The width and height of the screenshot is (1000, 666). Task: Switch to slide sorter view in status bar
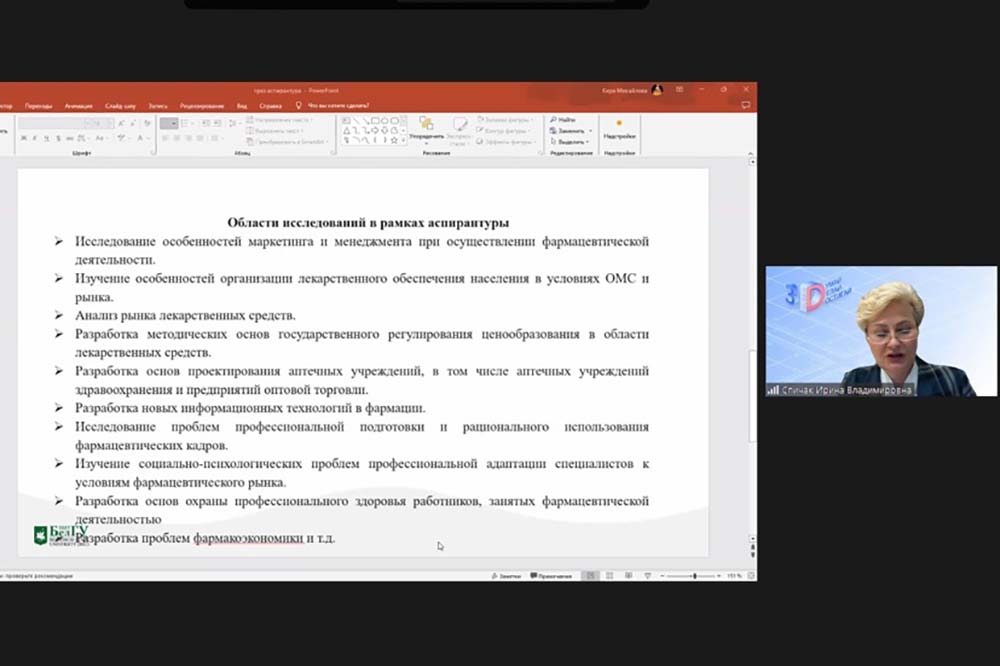[x=607, y=576]
